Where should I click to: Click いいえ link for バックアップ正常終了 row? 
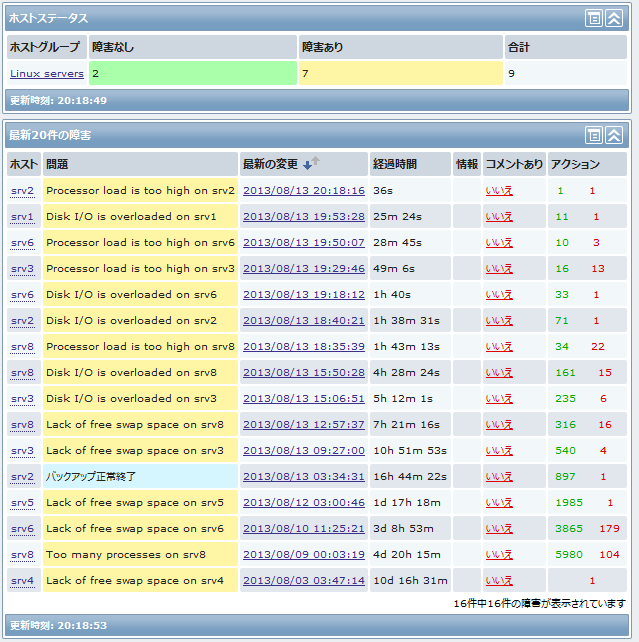click(x=499, y=477)
